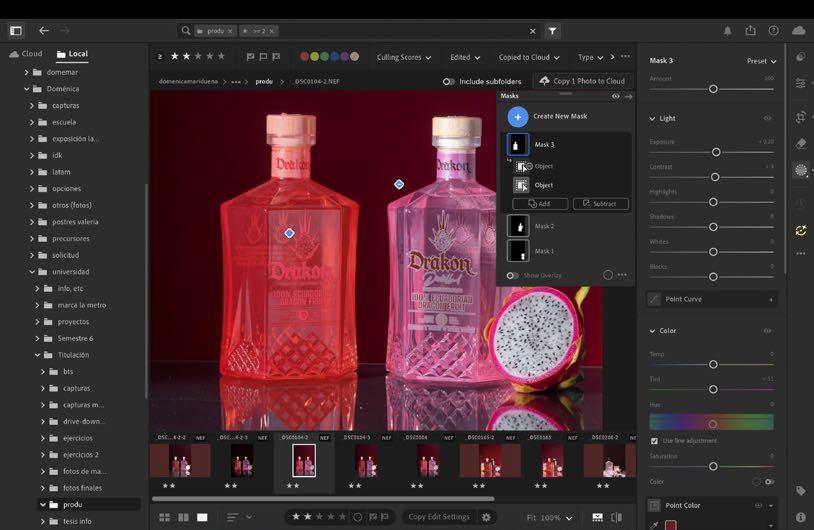The height and width of the screenshot is (530, 814).
Task: Open Culling Scores dropdown
Action: (404, 57)
